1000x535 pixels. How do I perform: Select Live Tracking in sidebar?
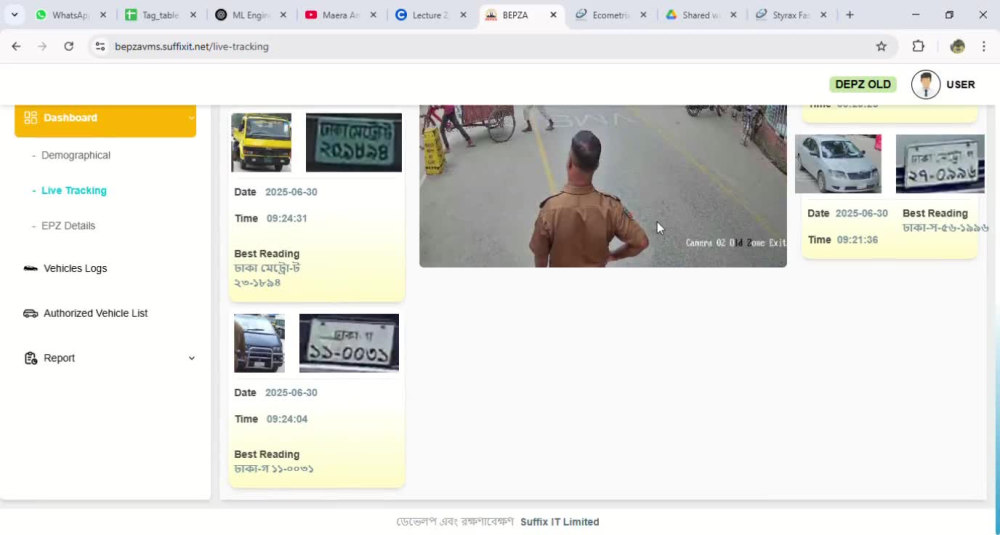pos(74,191)
